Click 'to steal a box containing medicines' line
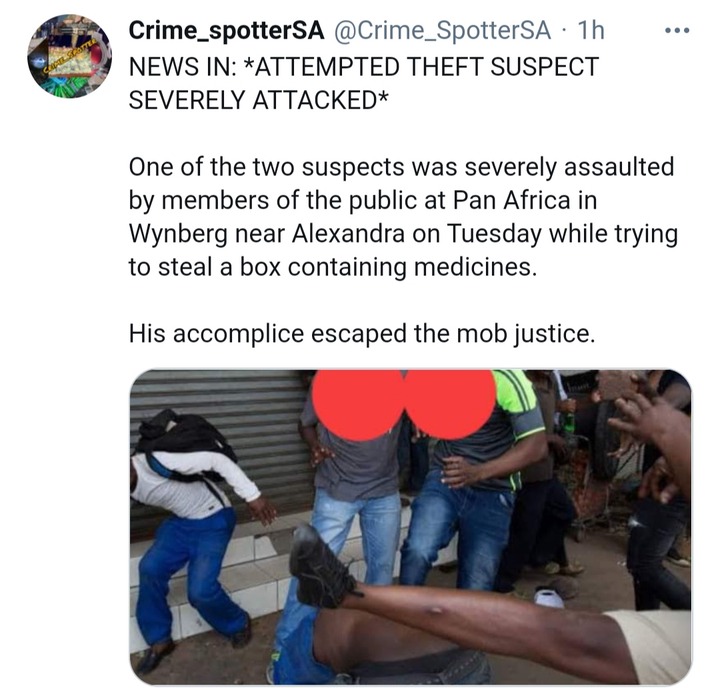 click(332, 267)
